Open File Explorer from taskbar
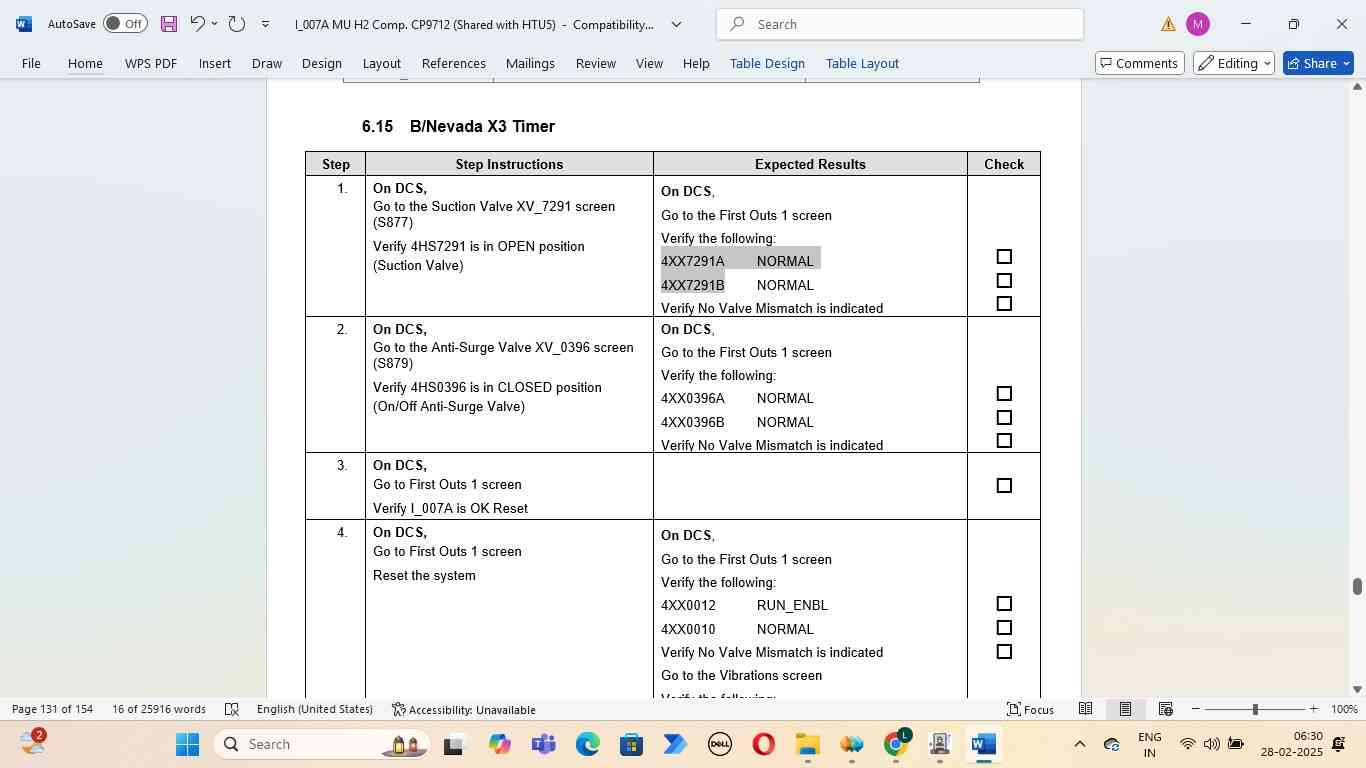Viewport: 1366px width, 768px height. click(x=807, y=744)
